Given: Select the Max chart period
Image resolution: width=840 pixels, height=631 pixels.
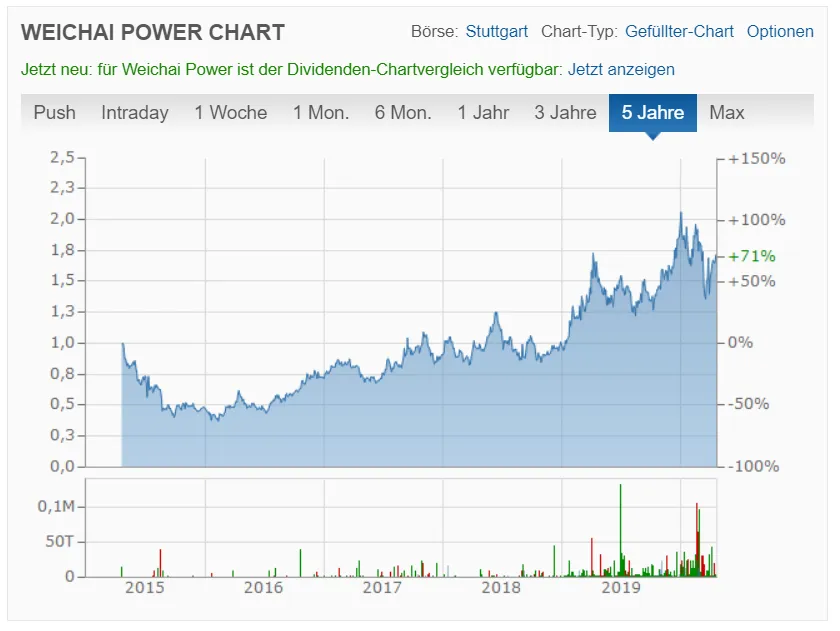Looking at the screenshot, I should (x=727, y=113).
